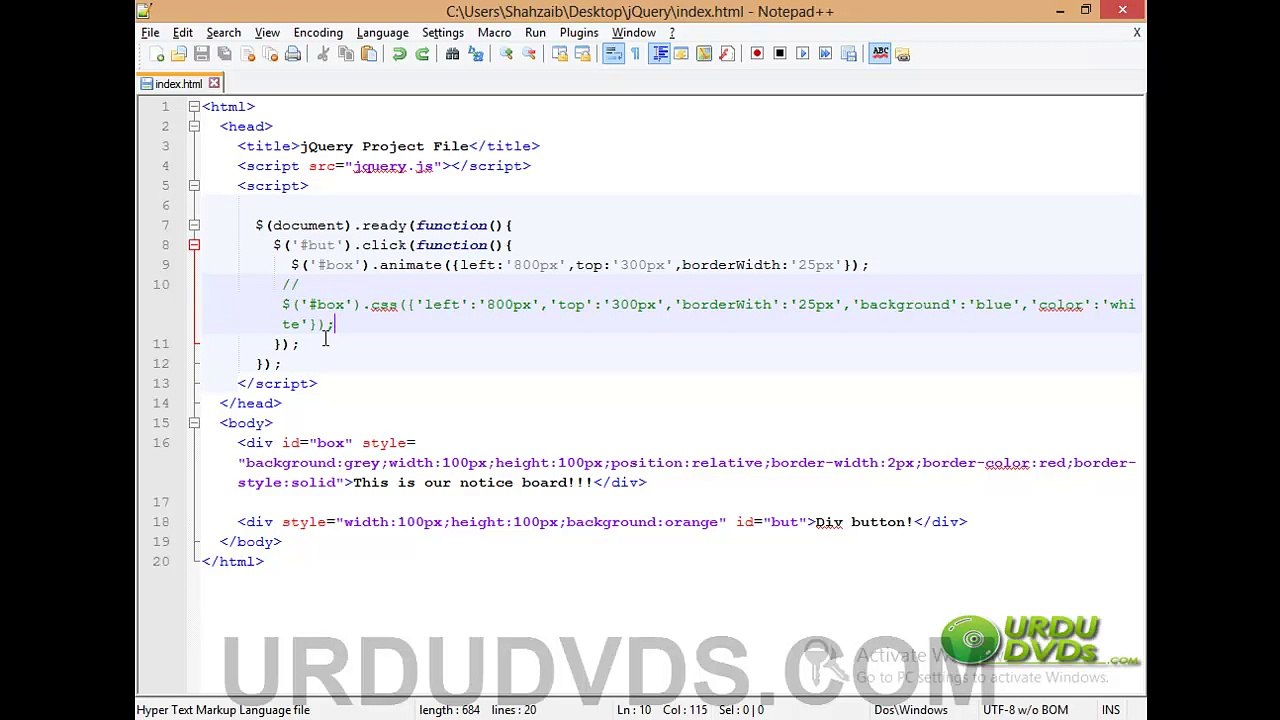Create a new file with the New icon
The height and width of the screenshot is (720, 1280).
tap(157, 54)
